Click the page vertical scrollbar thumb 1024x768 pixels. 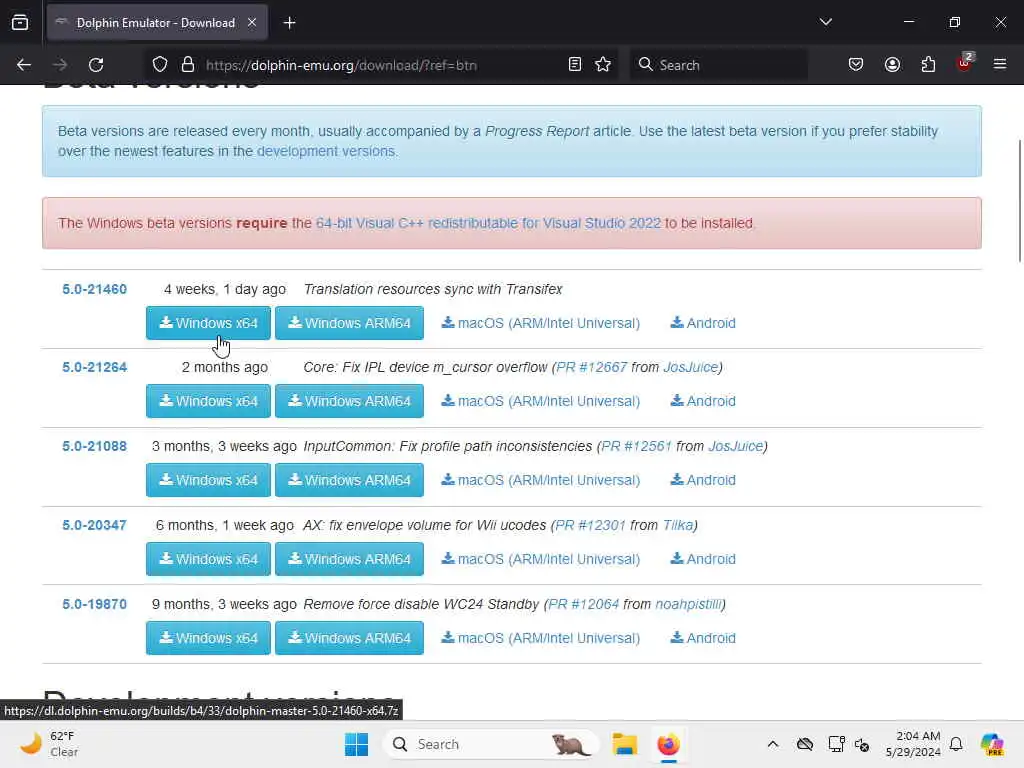point(1019,200)
